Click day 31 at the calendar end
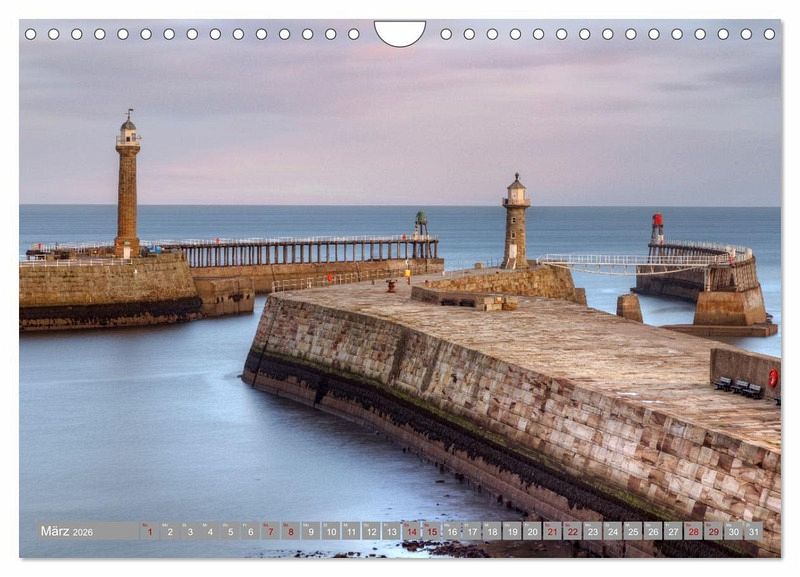The width and height of the screenshot is (800, 577). pos(753,531)
